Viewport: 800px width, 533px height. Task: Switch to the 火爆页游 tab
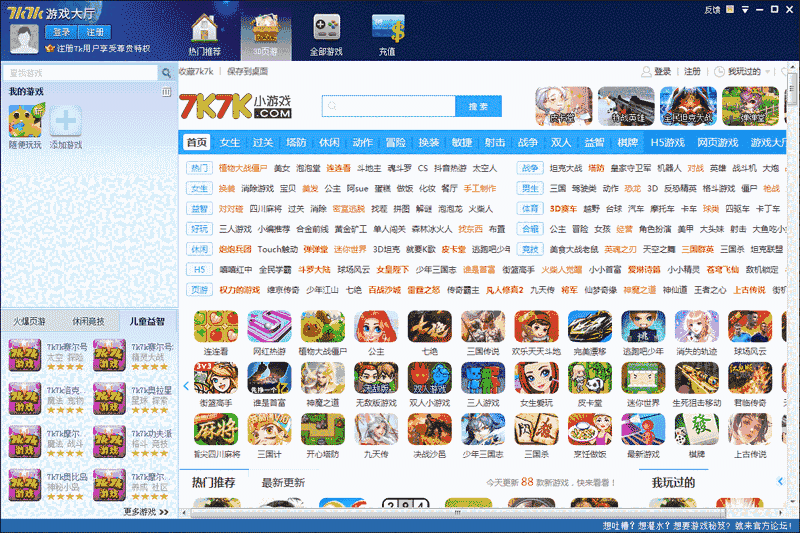point(29,321)
